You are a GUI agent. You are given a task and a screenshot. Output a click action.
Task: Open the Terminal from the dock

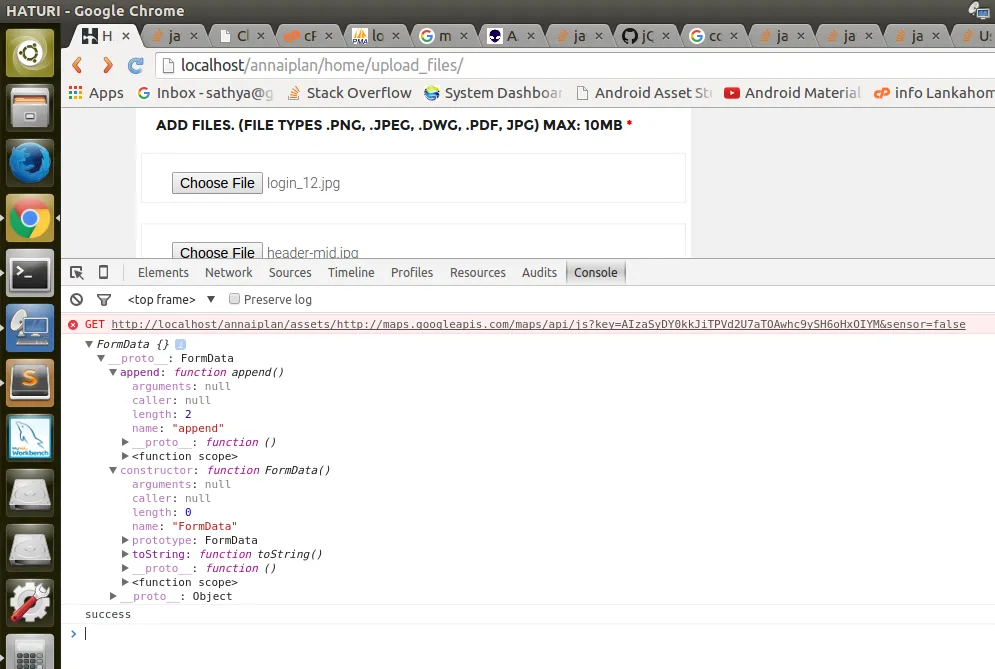coord(30,274)
